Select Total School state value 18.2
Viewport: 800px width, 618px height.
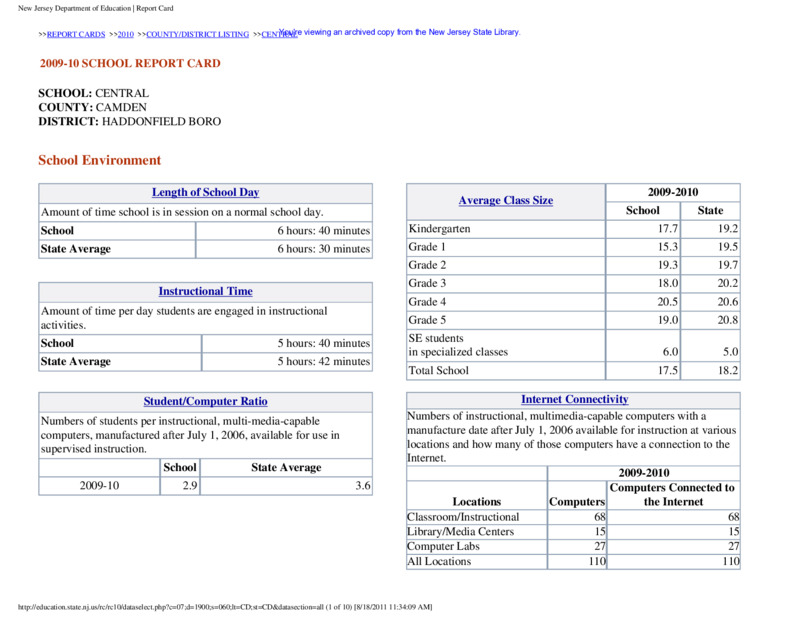(728, 370)
